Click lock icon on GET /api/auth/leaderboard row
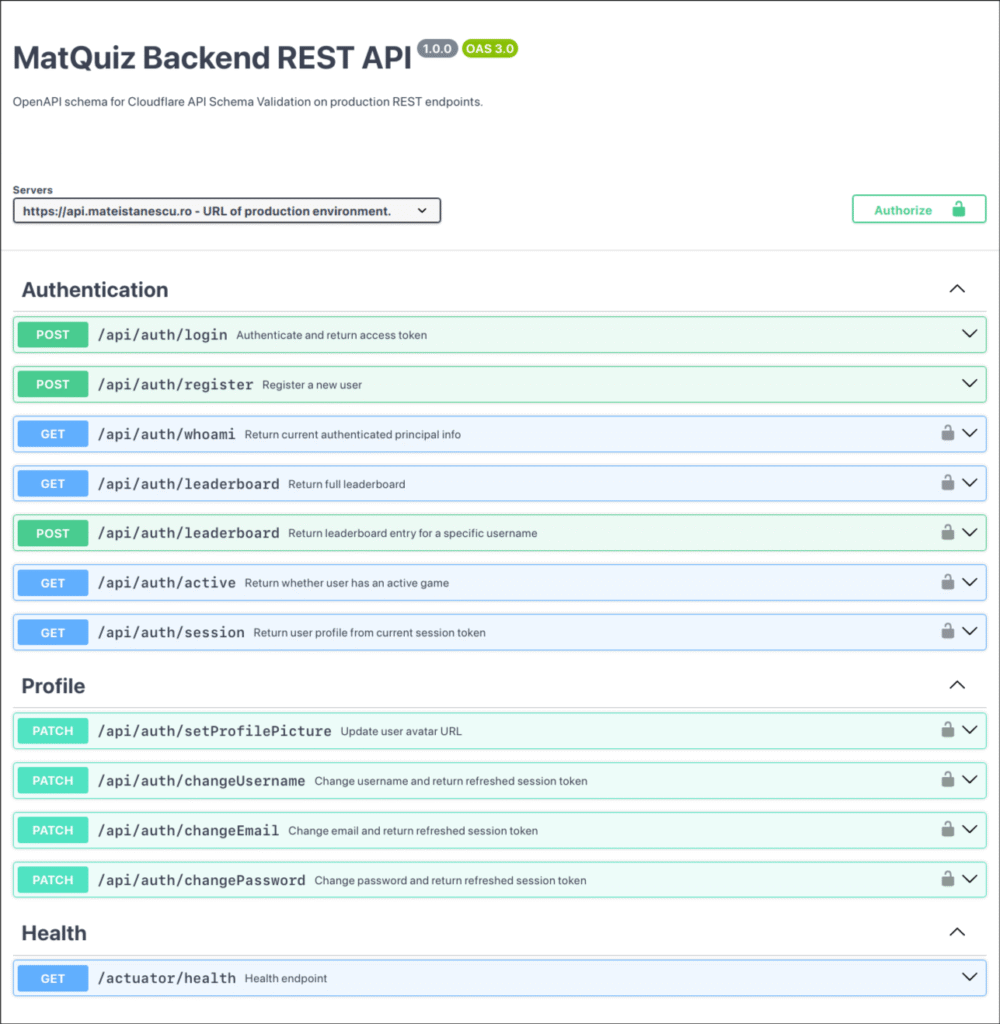This screenshot has width=1000, height=1024. [947, 483]
